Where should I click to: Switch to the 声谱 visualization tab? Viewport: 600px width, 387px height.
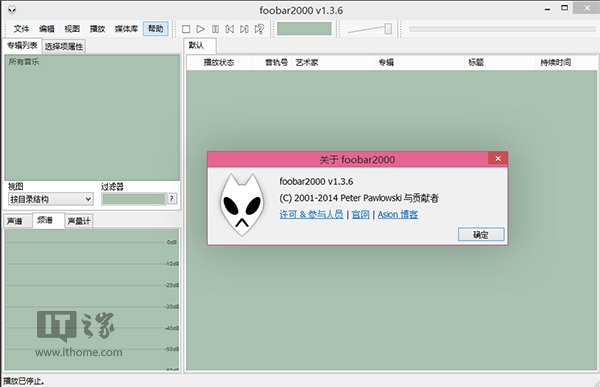(15, 221)
